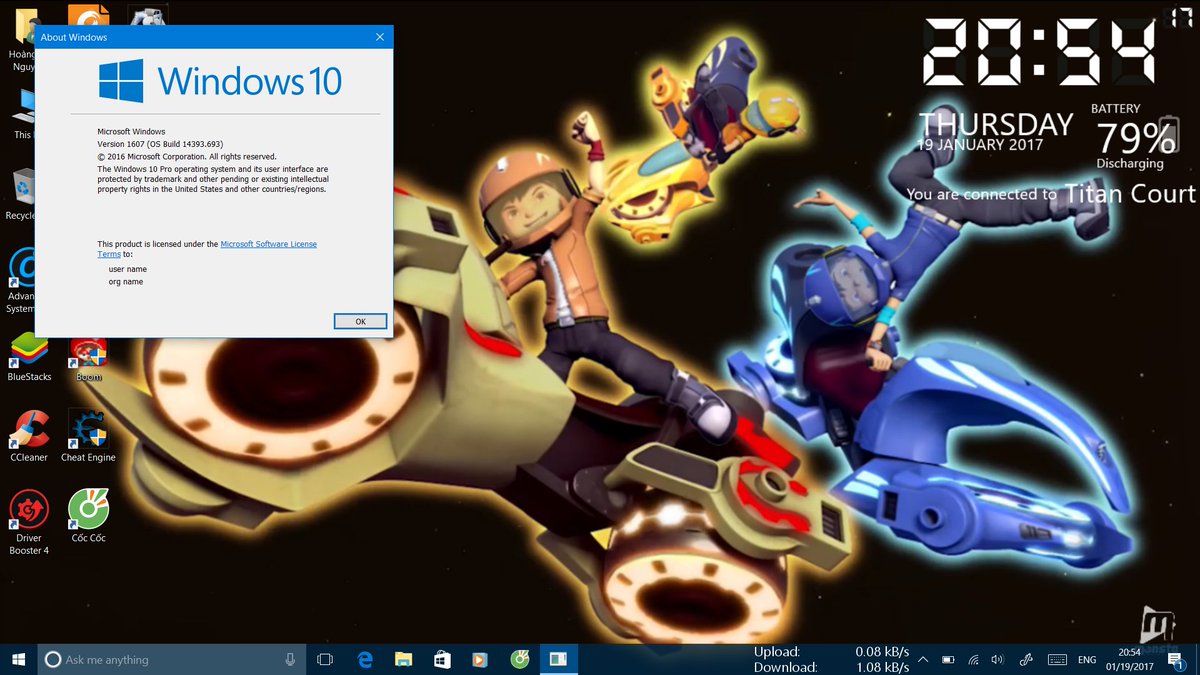Show hidden system tray icons
The width and height of the screenshot is (1200, 675).
coord(923,659)
